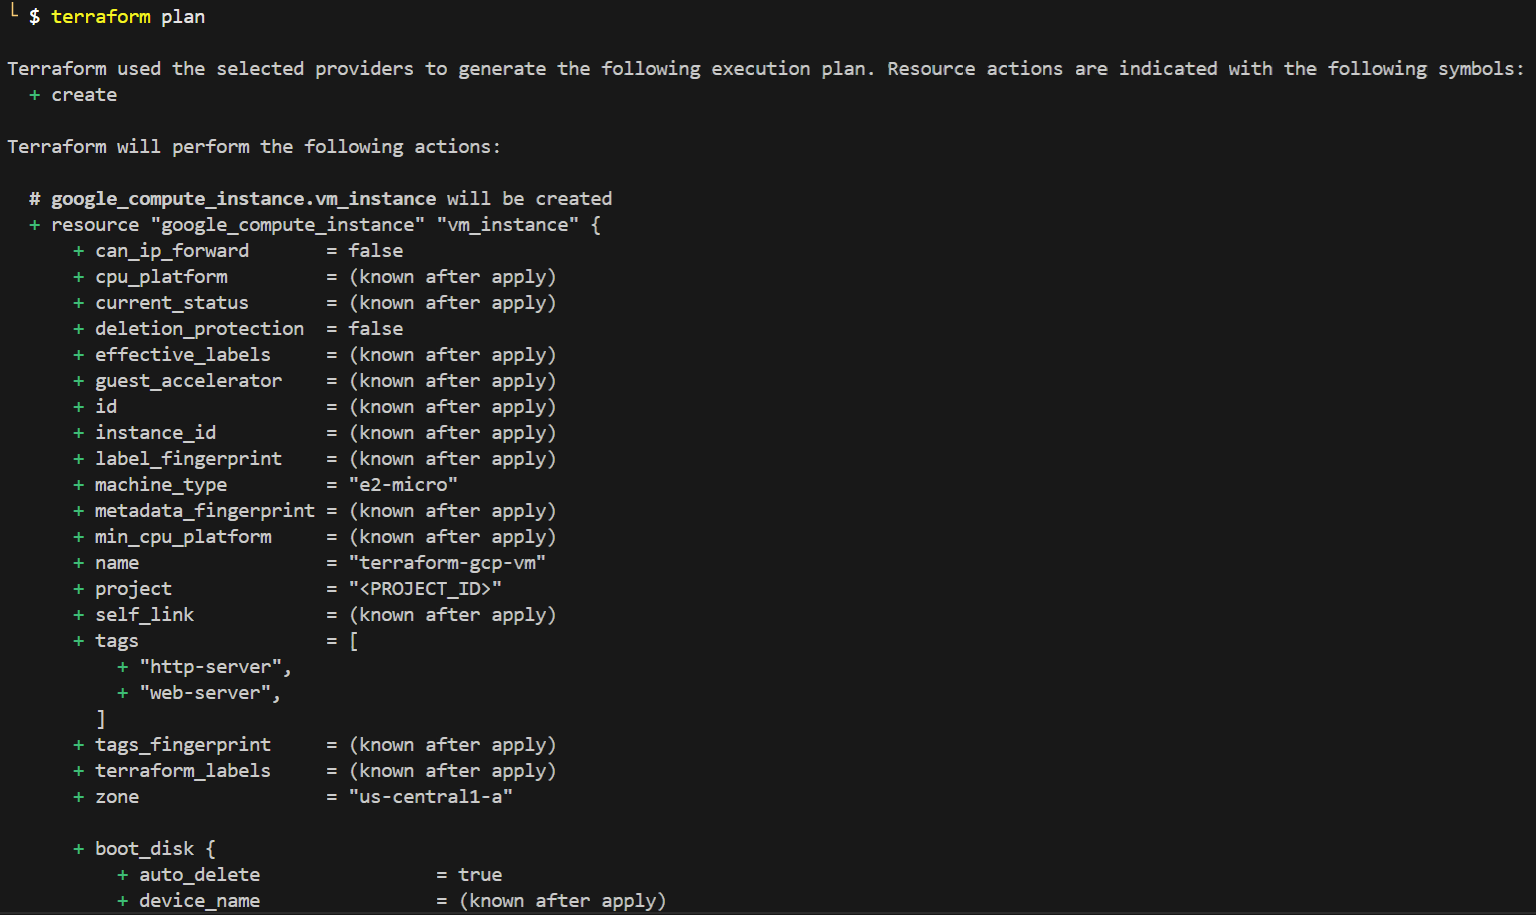Click the word "plan" in the command line
Image resolution: width=1536 pixels, height=915 pixels.
183,17
